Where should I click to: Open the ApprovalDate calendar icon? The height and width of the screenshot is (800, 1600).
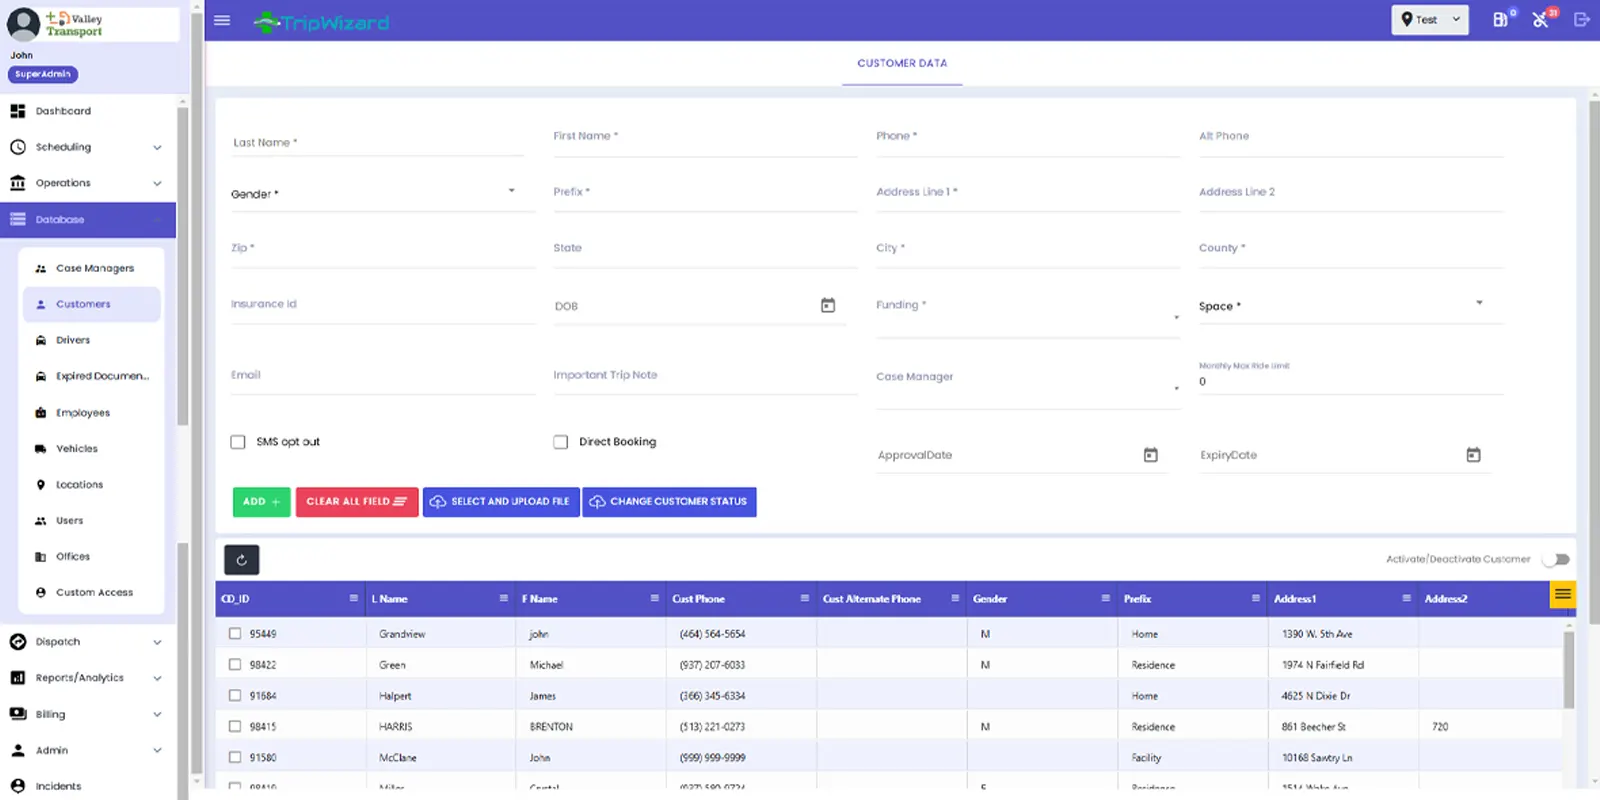pyautogui.click(x=1150, y=455)
